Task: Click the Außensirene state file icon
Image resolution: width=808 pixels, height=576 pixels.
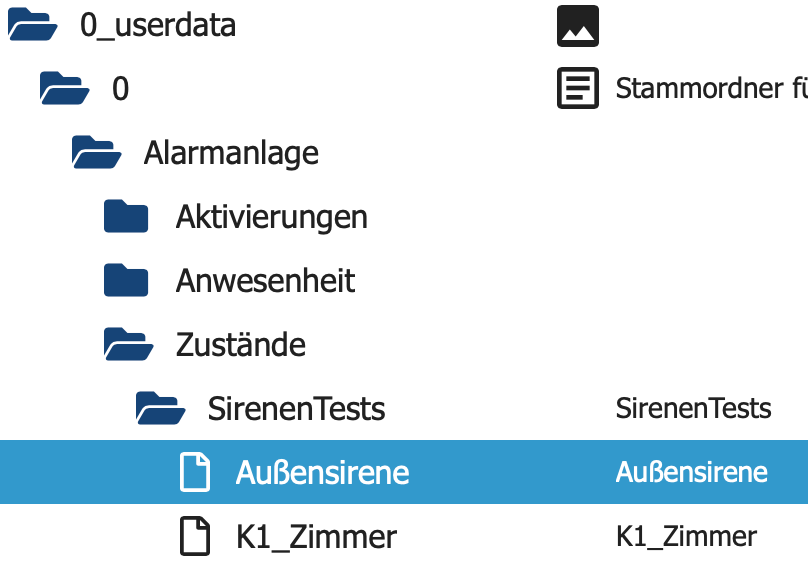Action: pos(195,472)
